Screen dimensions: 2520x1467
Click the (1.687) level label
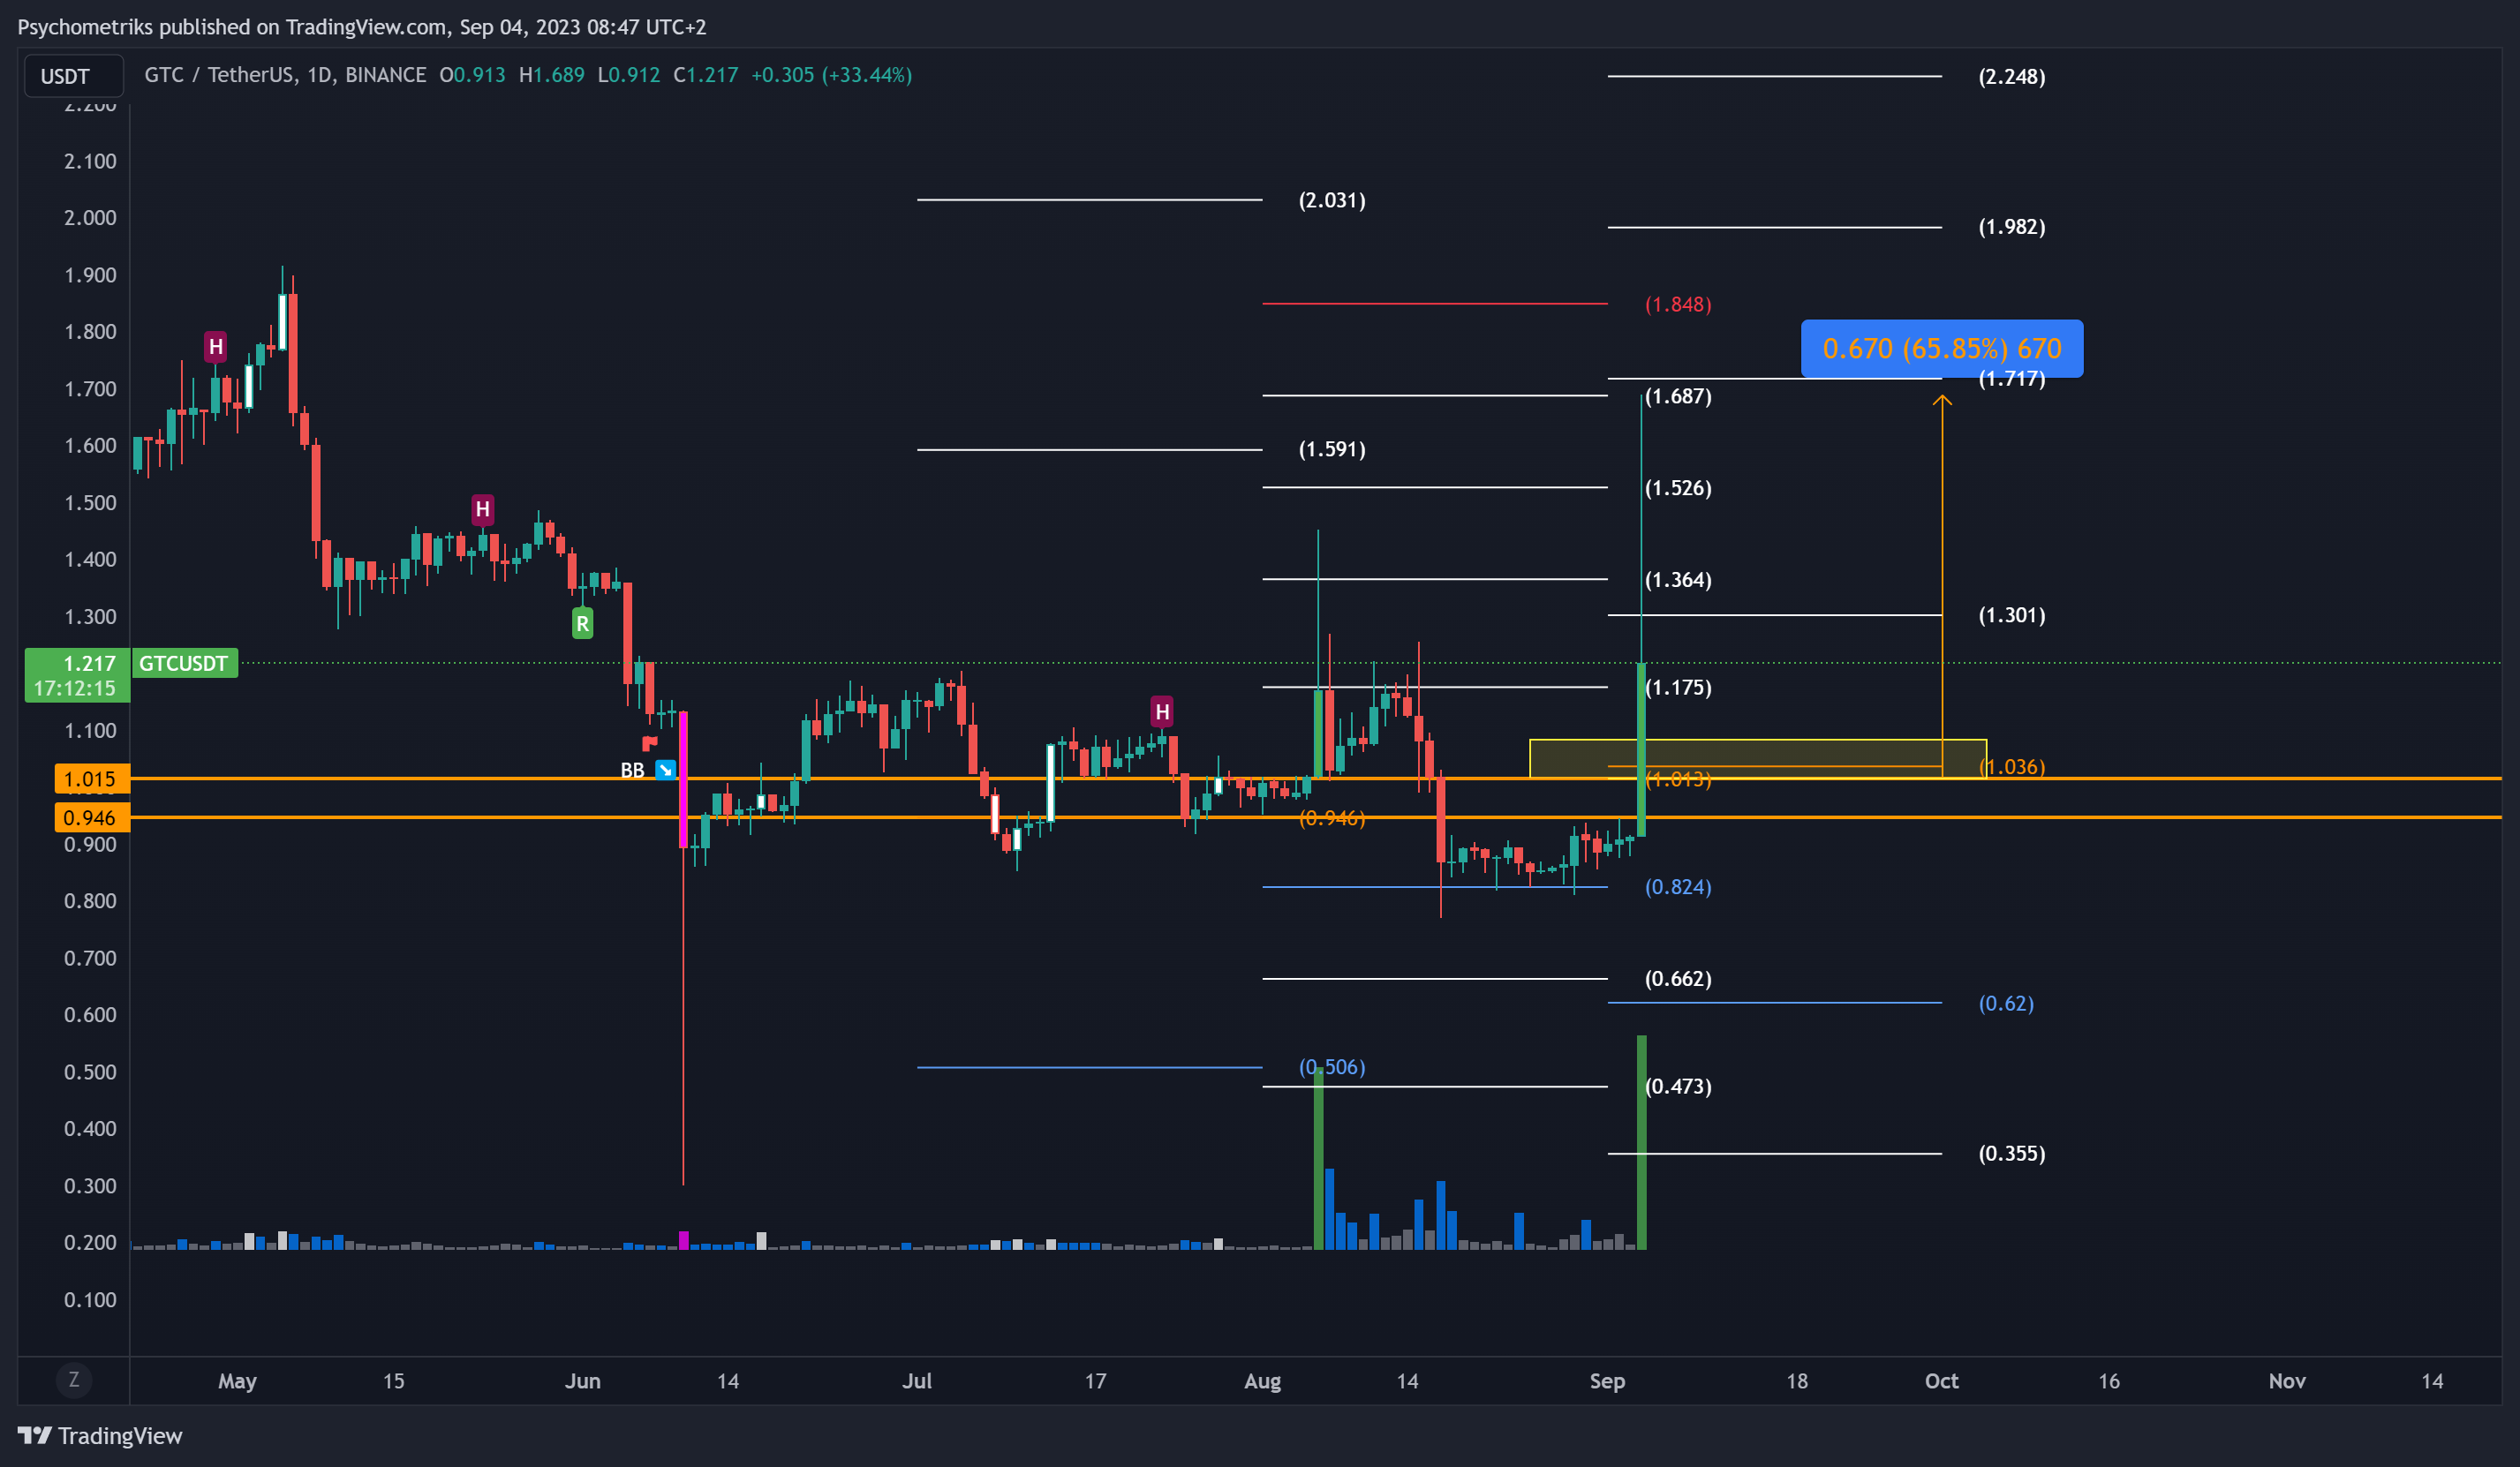[1678, 397]
